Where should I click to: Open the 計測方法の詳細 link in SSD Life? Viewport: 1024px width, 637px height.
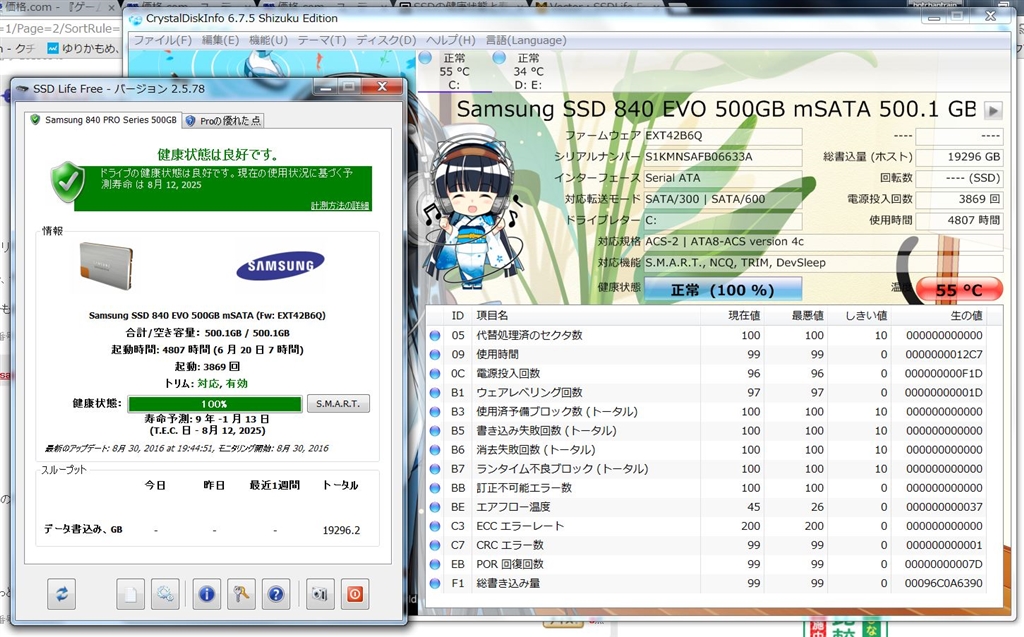340,205
